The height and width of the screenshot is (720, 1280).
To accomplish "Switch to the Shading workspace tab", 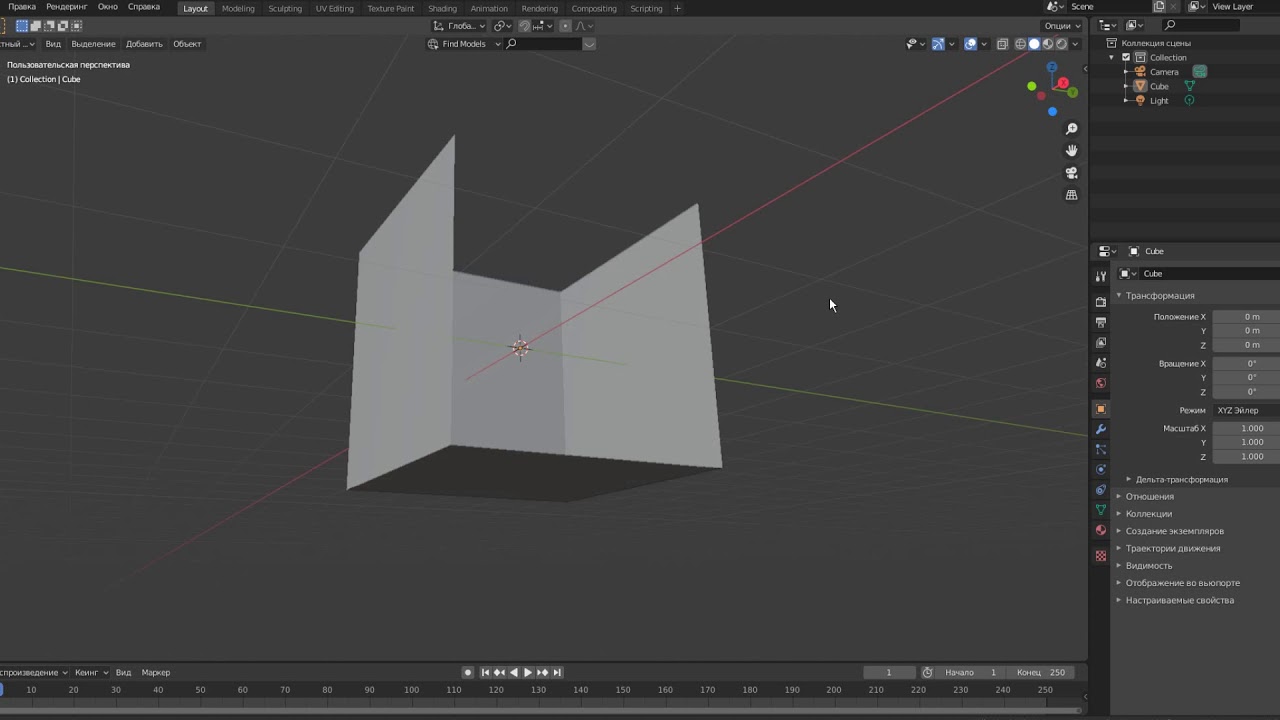I will point(442,8).
